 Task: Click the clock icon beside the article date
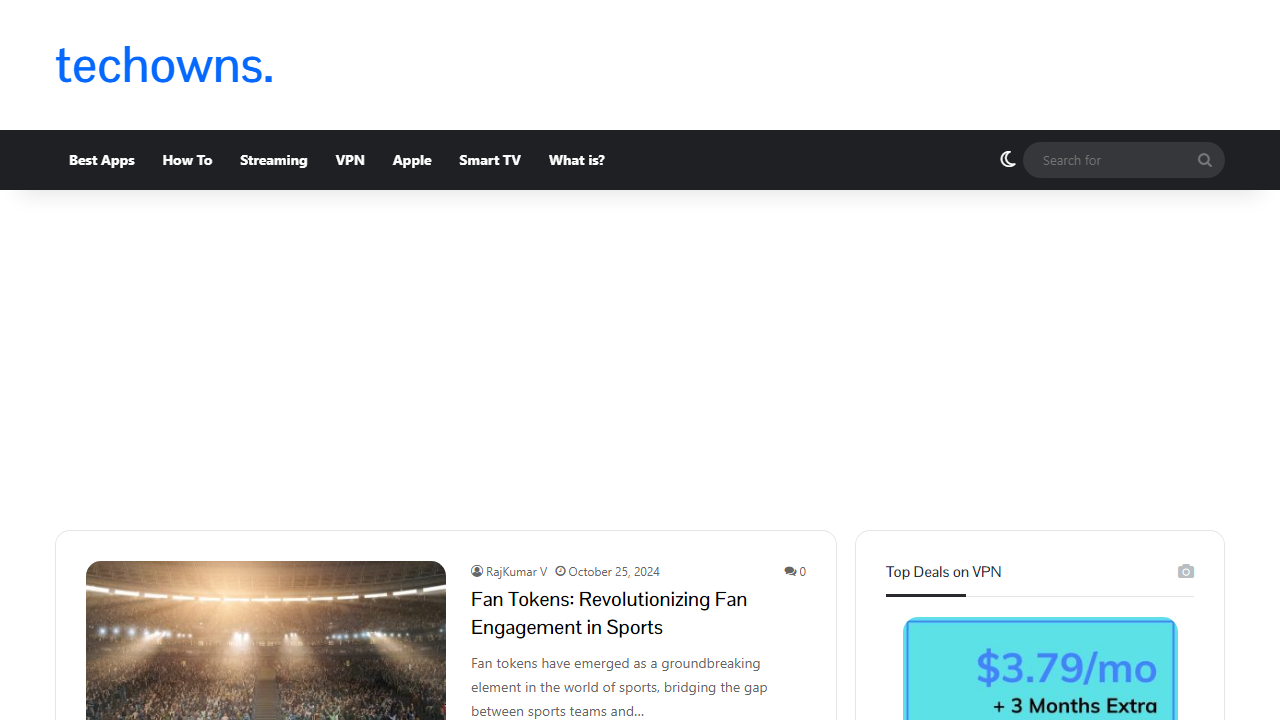coord(560,571)
